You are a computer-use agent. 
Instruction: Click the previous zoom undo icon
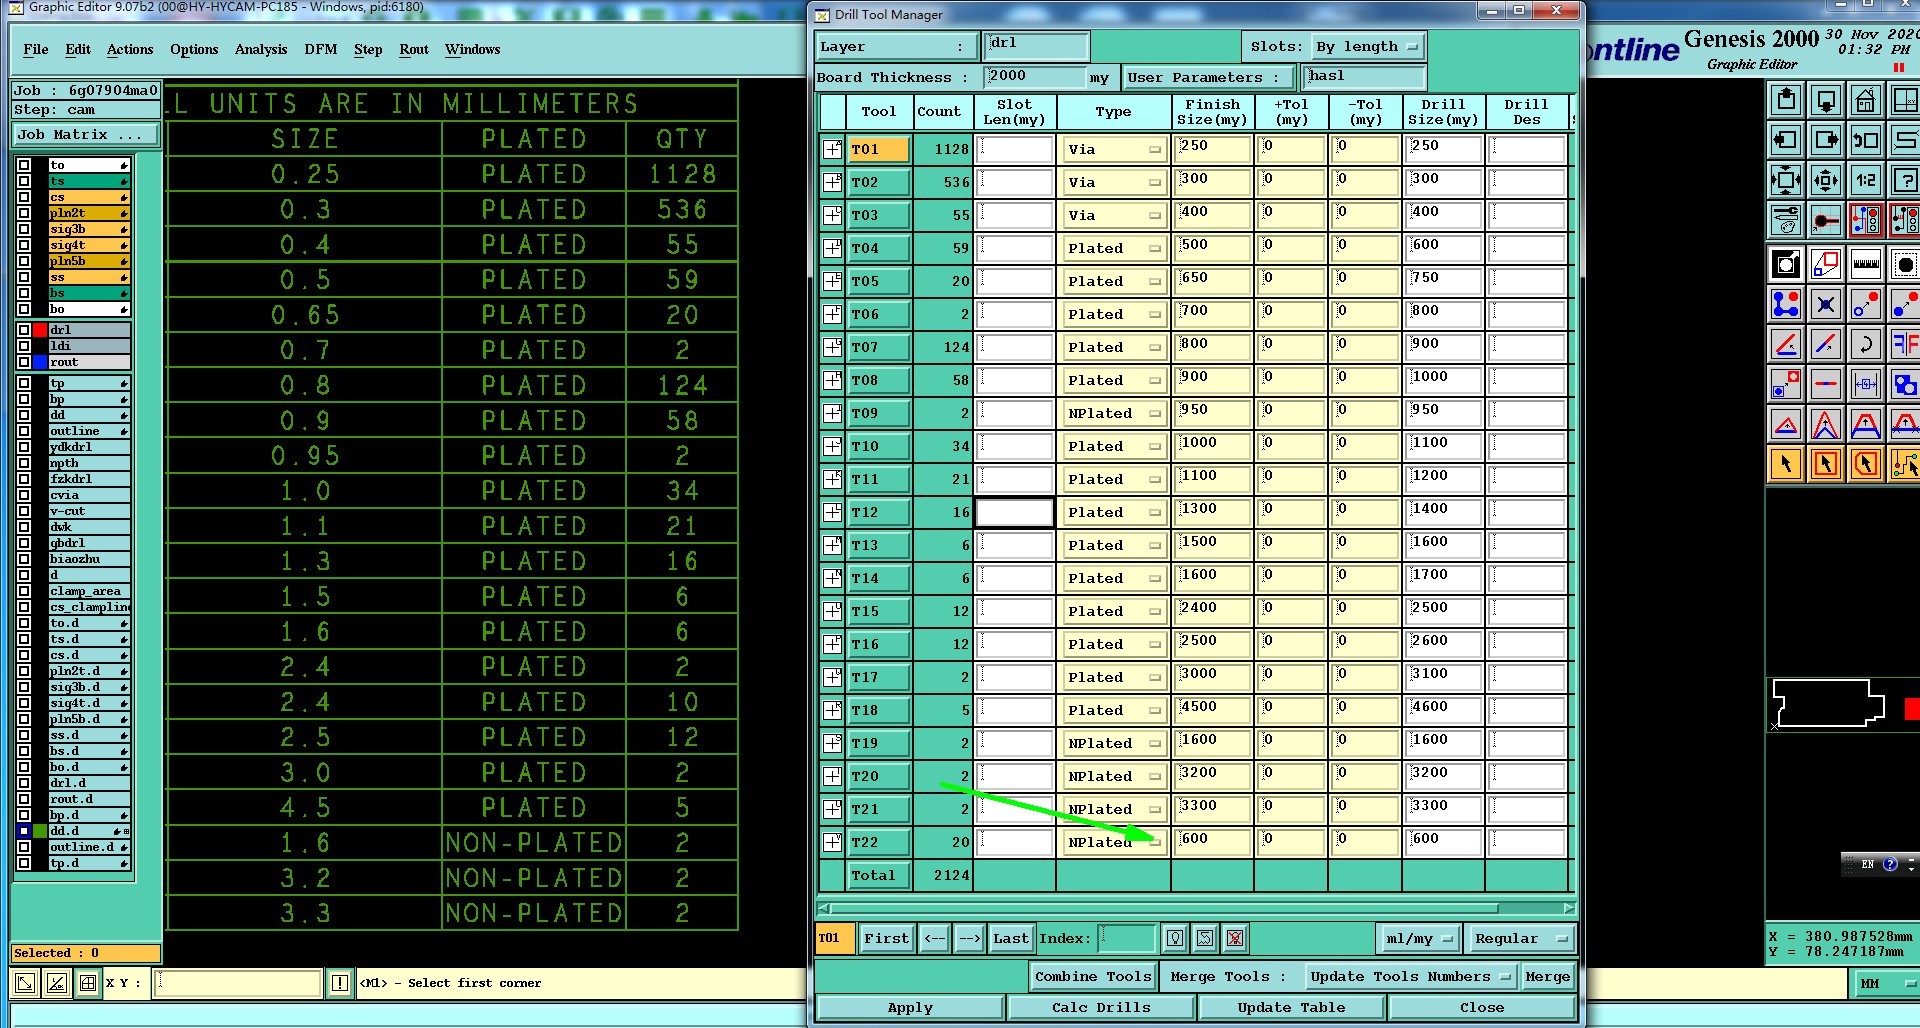(1866, 140)
